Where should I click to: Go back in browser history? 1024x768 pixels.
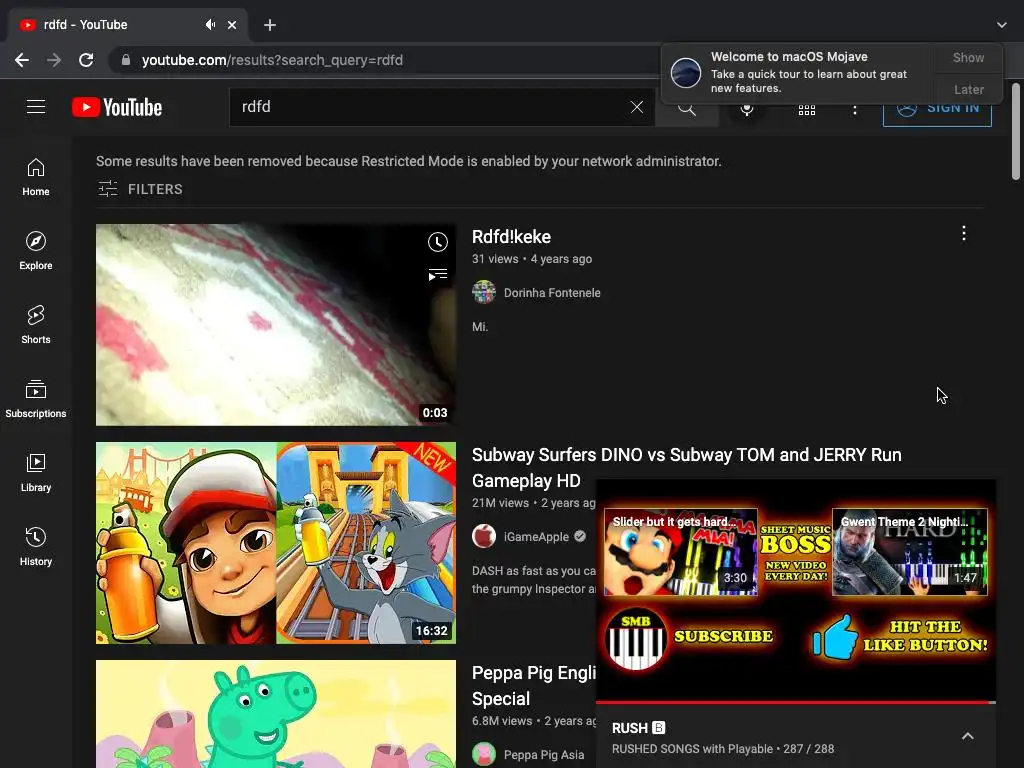pos(22,60)
